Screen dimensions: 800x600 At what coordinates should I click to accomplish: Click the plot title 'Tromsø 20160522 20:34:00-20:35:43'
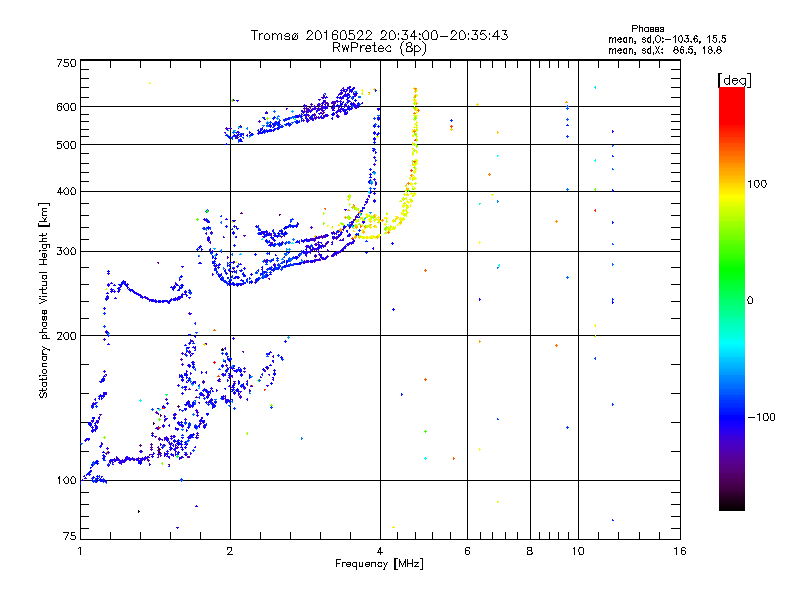click(379, 35)
